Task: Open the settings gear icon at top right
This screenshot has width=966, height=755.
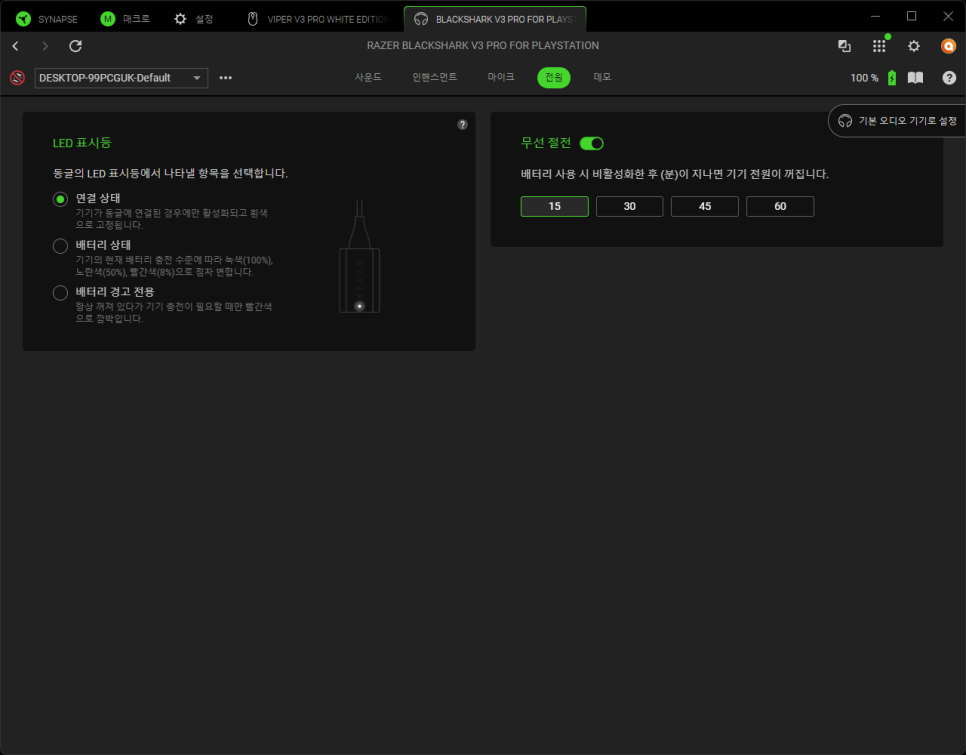Action: tap(913, 46)
